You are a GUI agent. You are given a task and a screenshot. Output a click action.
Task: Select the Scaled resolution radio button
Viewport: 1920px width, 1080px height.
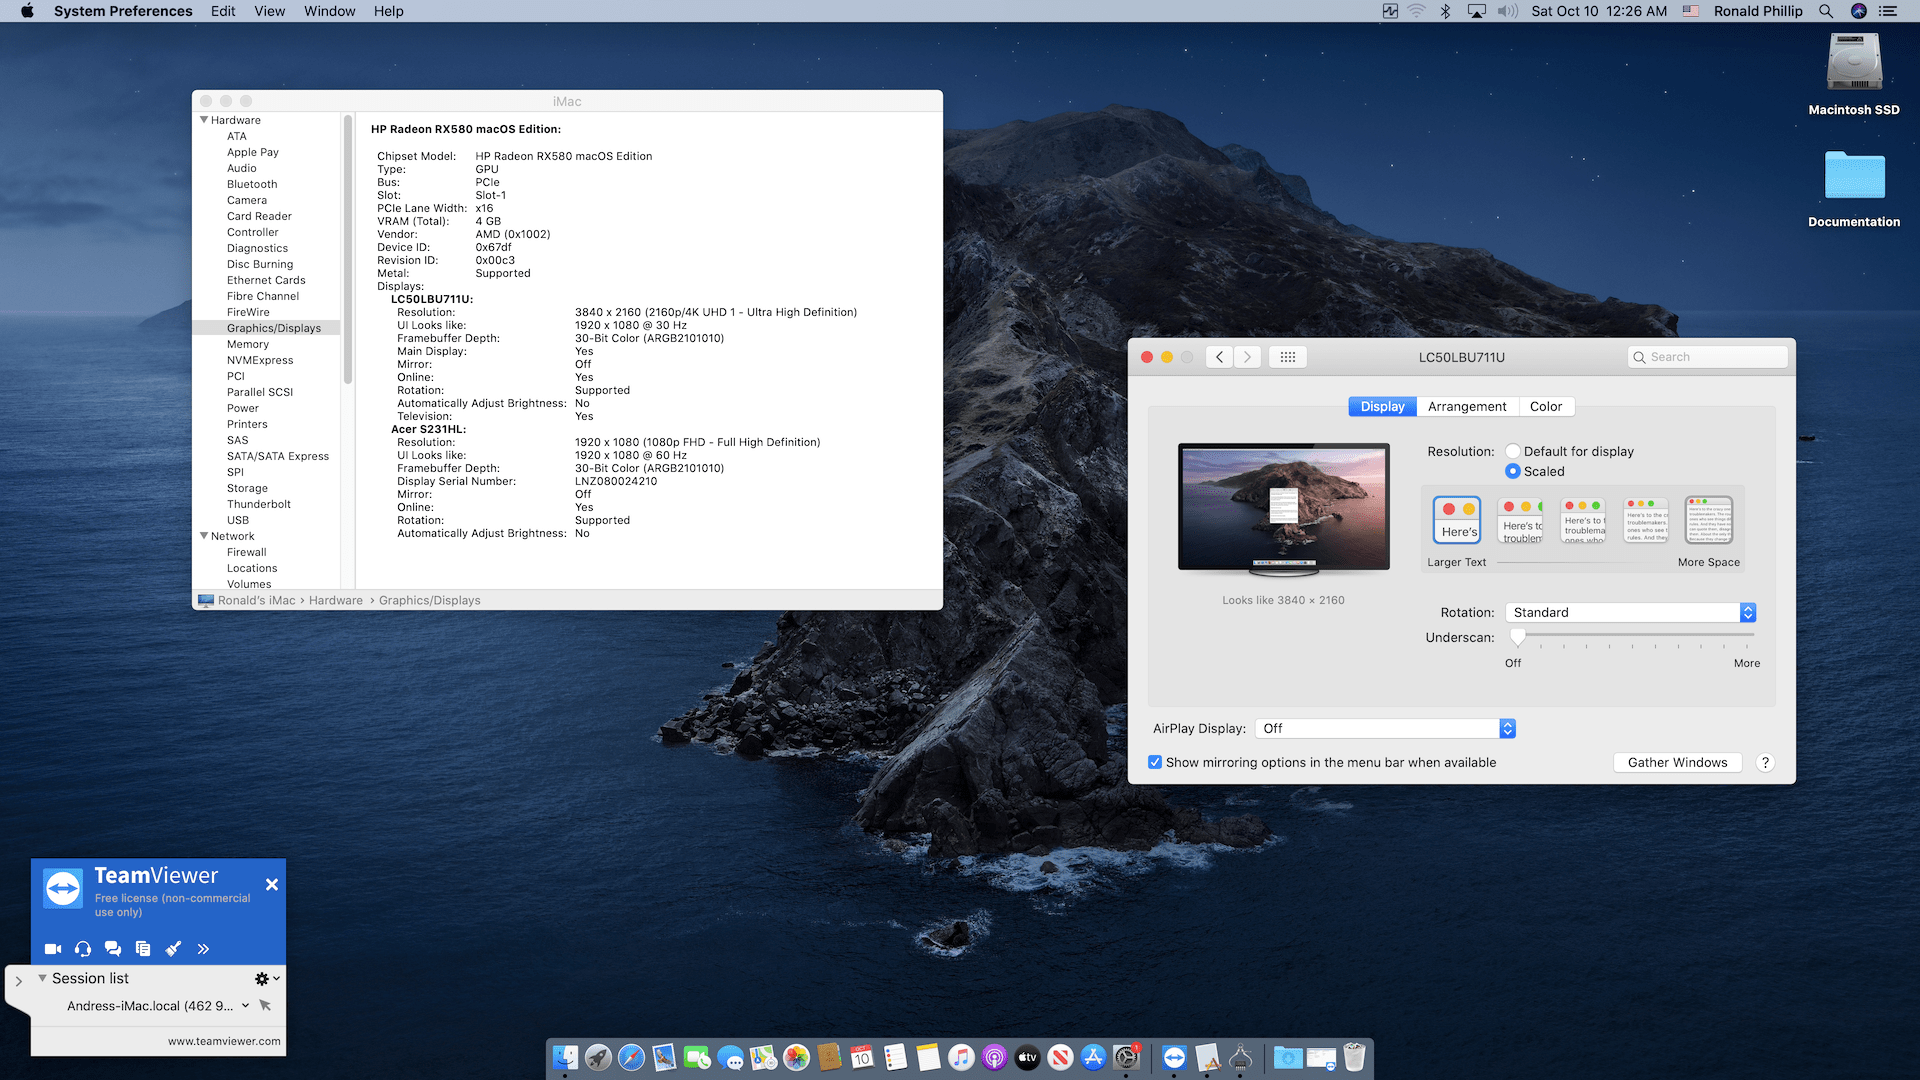[1513, 472]
